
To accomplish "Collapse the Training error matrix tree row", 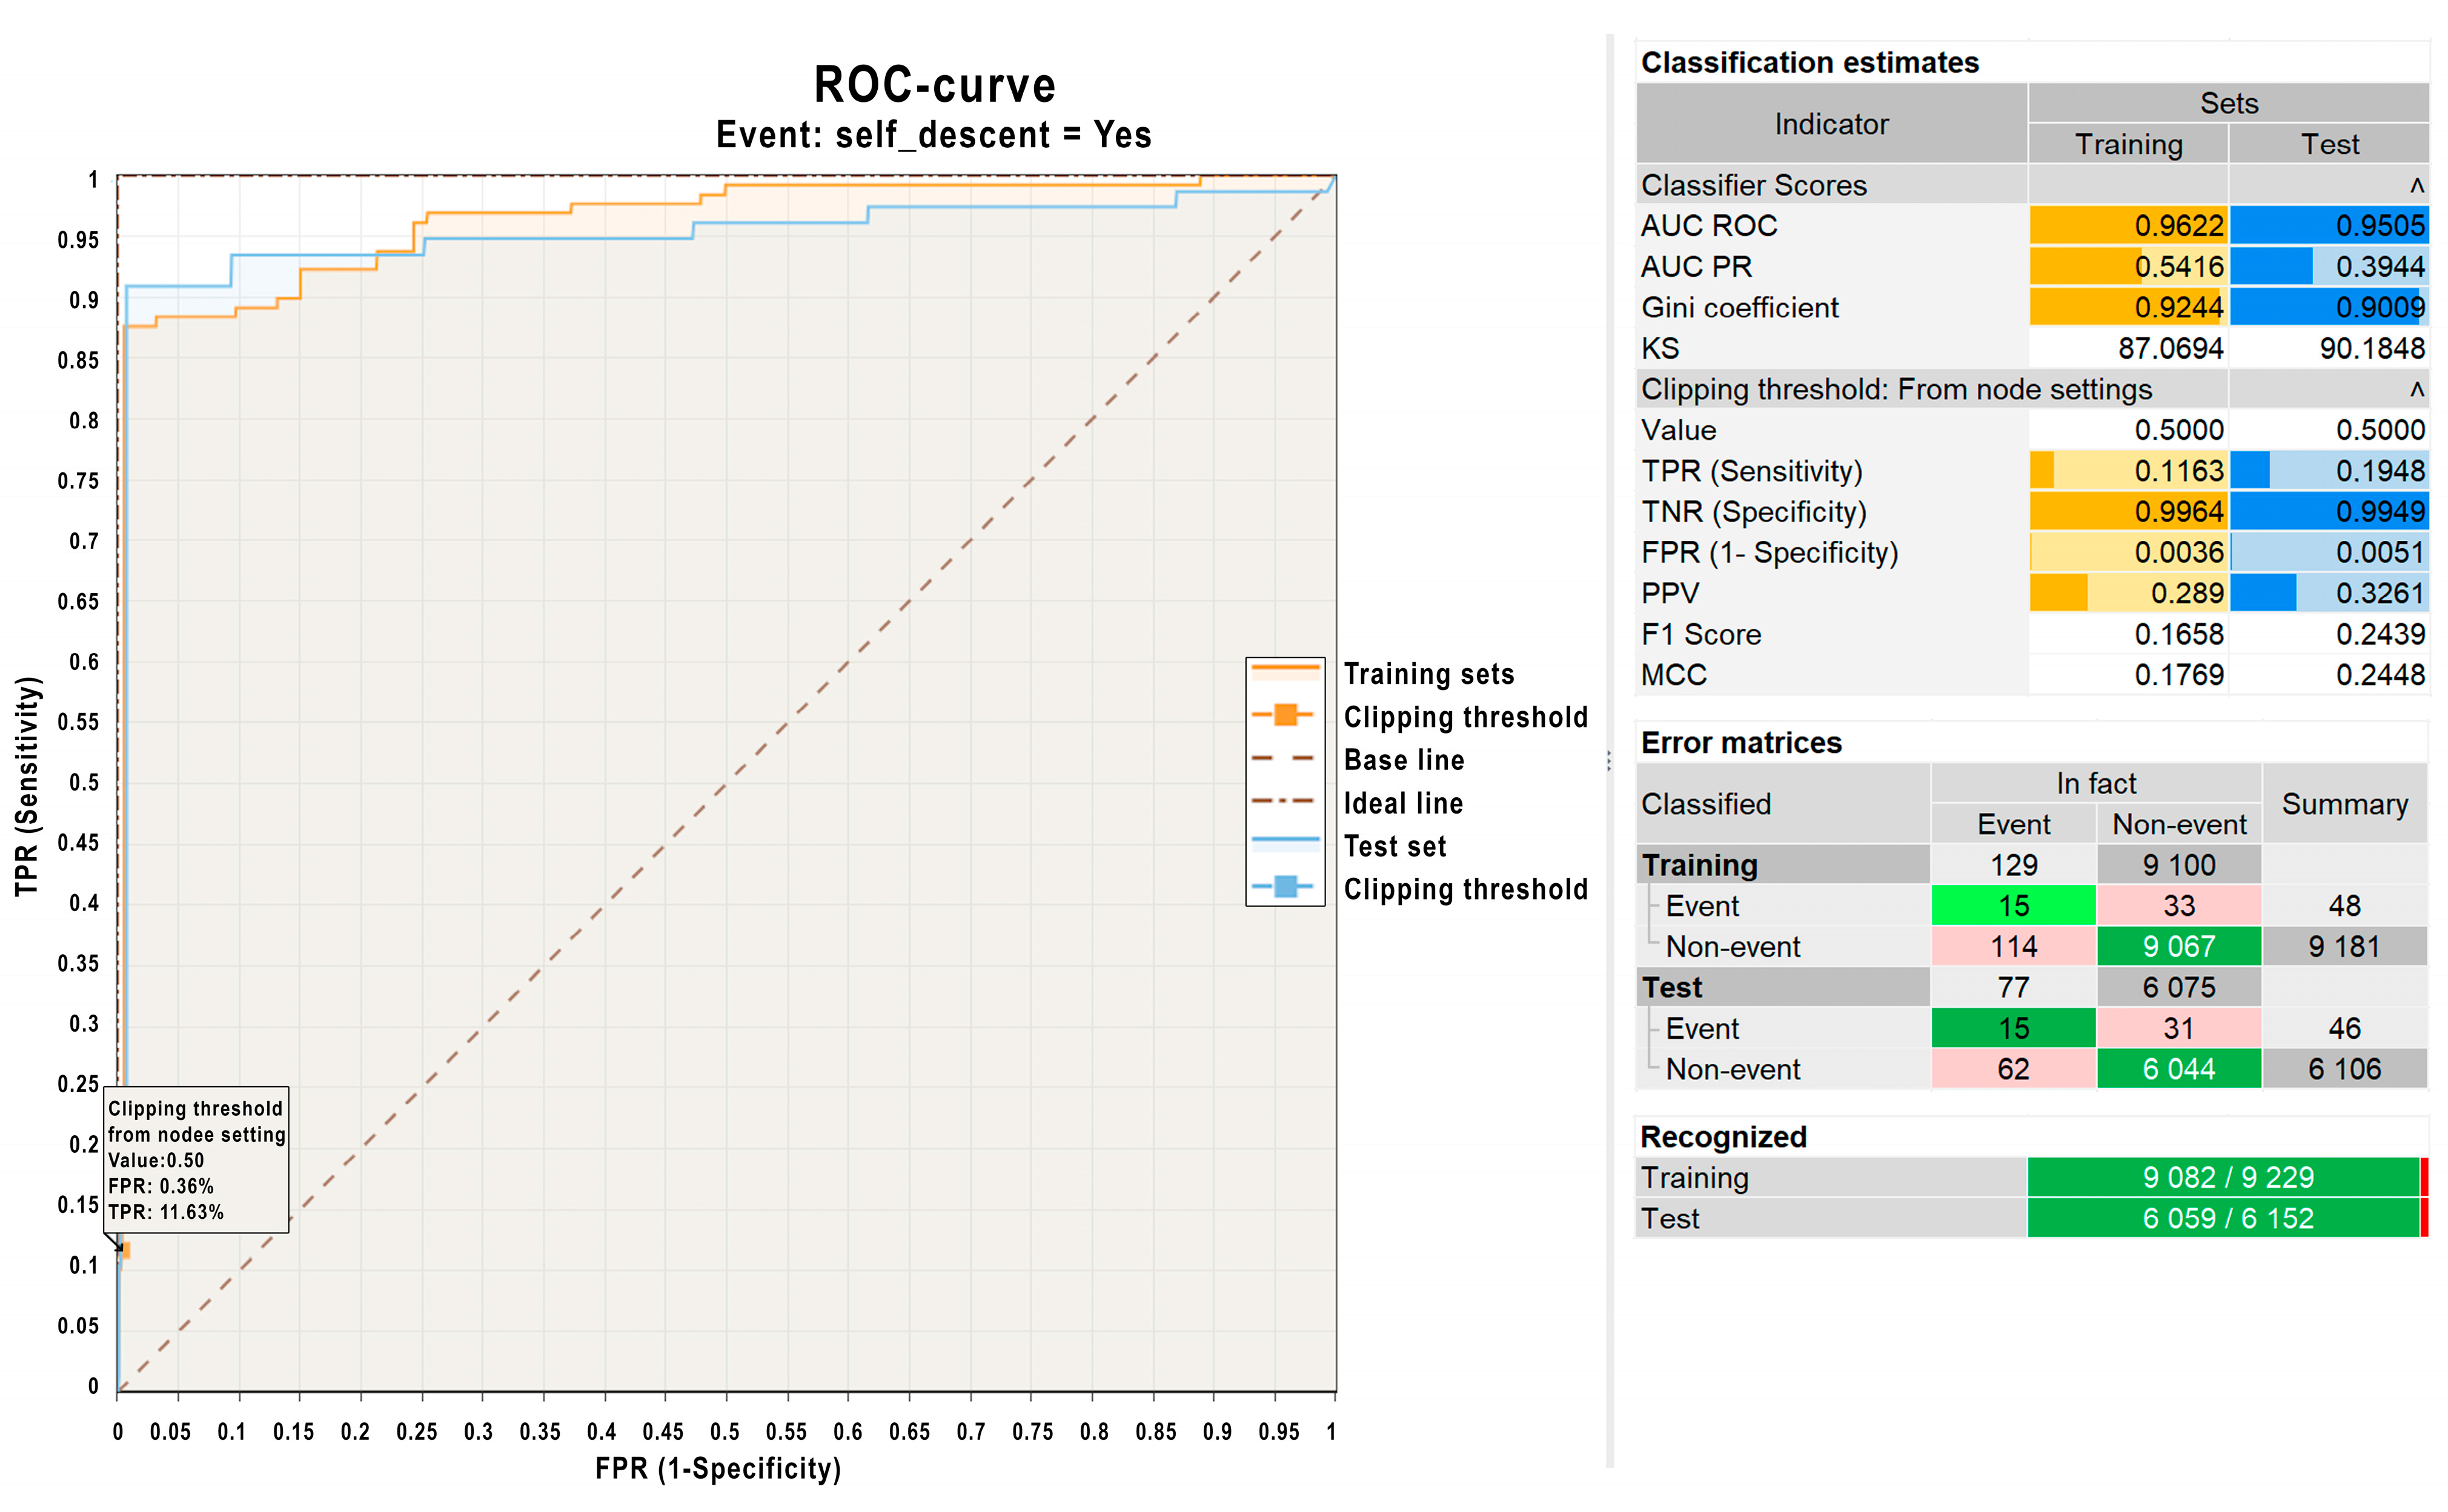I will [1699, 865].
